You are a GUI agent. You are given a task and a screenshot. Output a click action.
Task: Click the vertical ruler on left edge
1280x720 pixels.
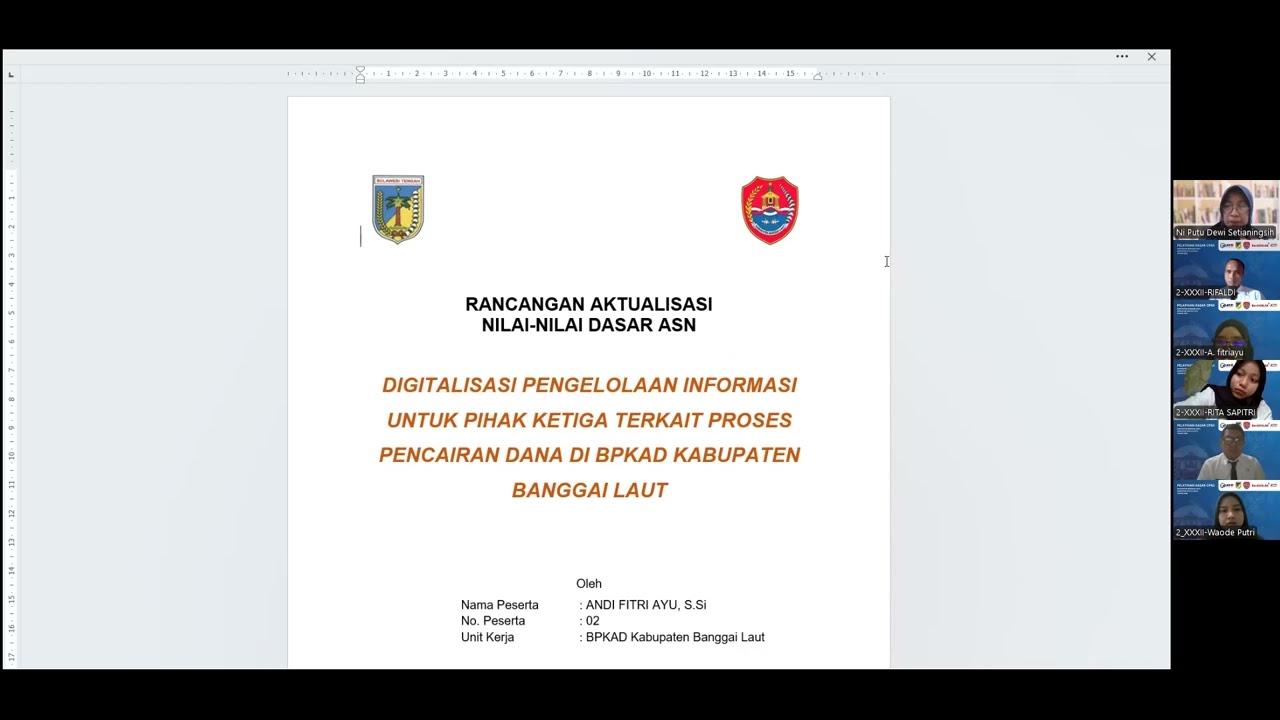coord(11,376)
